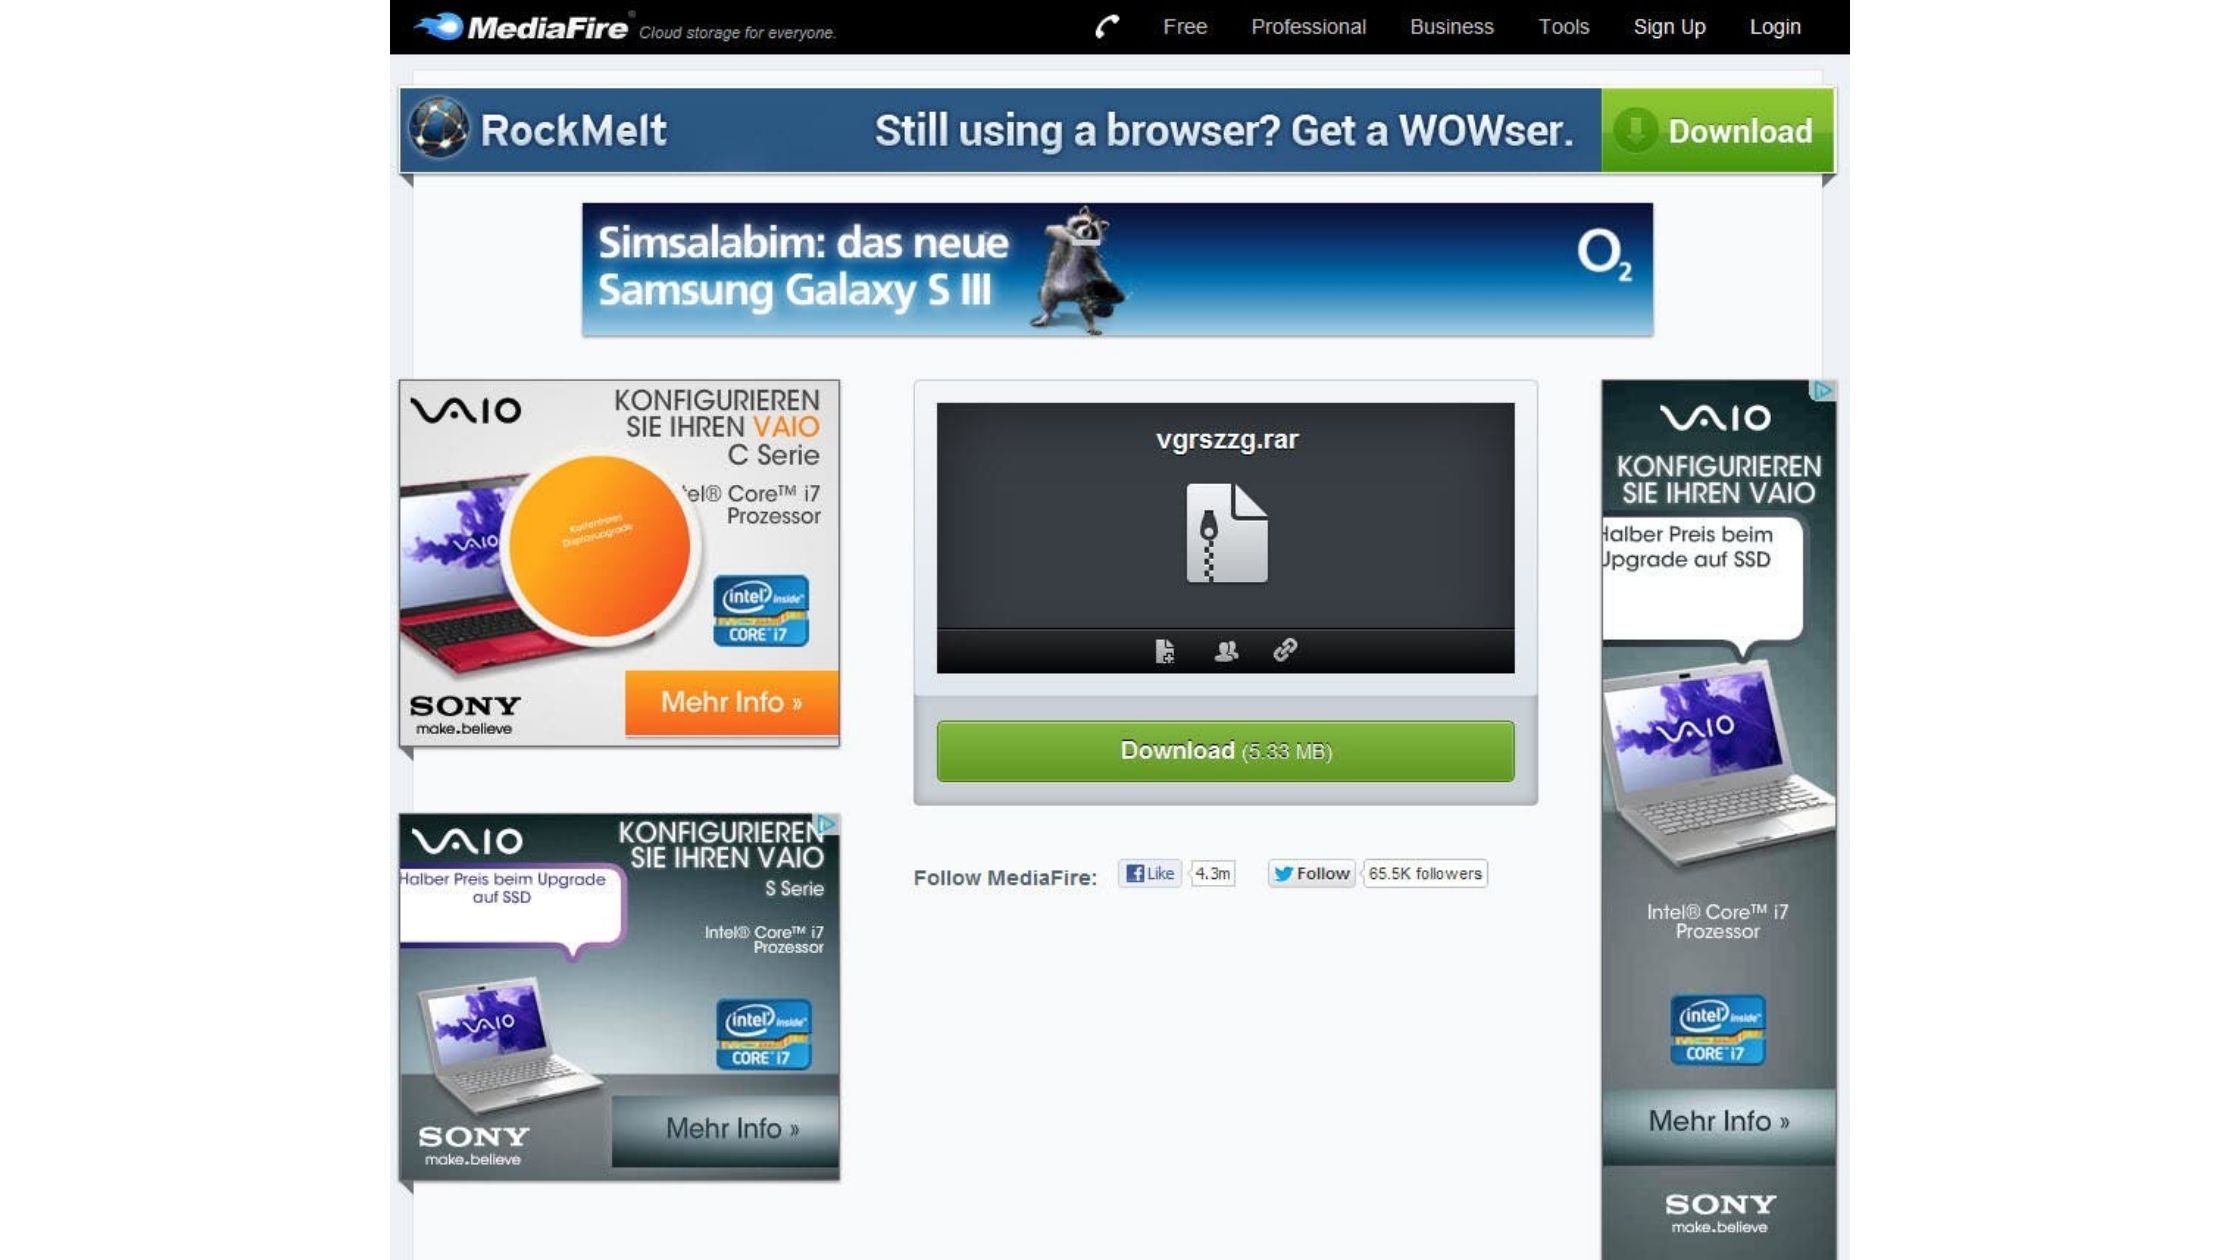Screen dimensions: 2240x1260
Task: Download the file (5.33 MB)
Action: click(x=1225, y=751)
